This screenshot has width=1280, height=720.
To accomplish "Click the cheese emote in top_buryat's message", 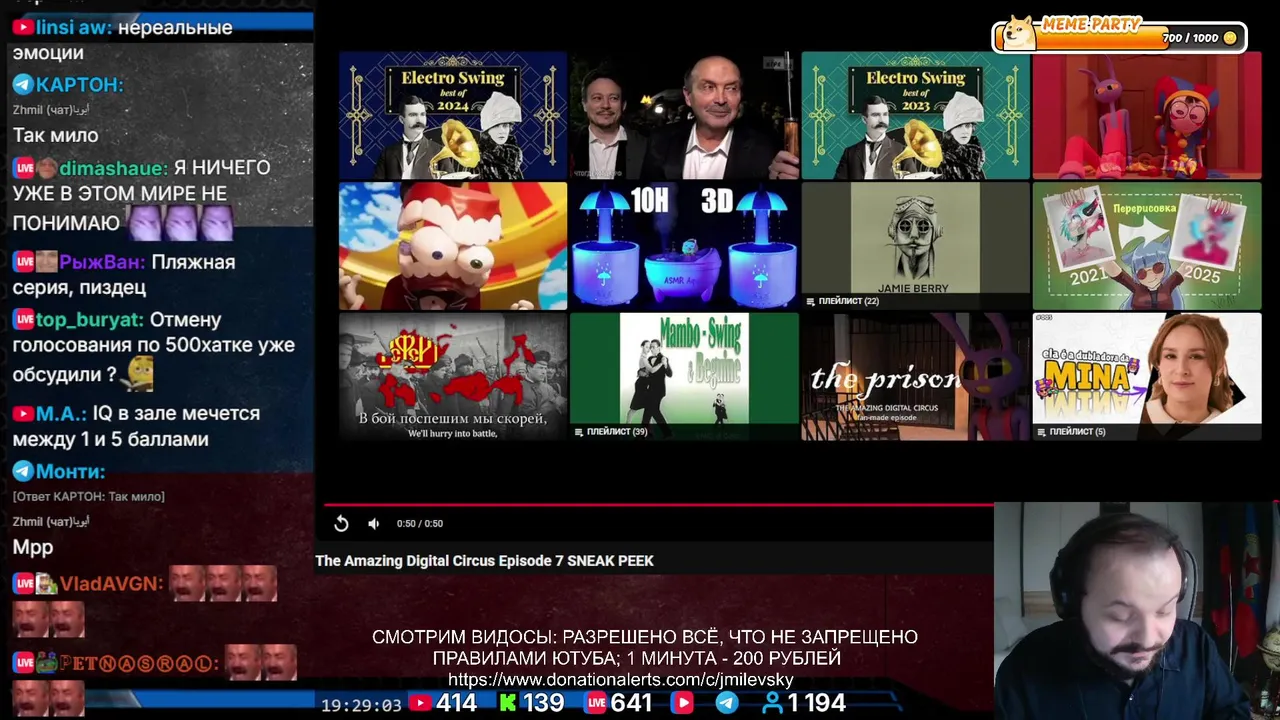I will tap(139, 375).
